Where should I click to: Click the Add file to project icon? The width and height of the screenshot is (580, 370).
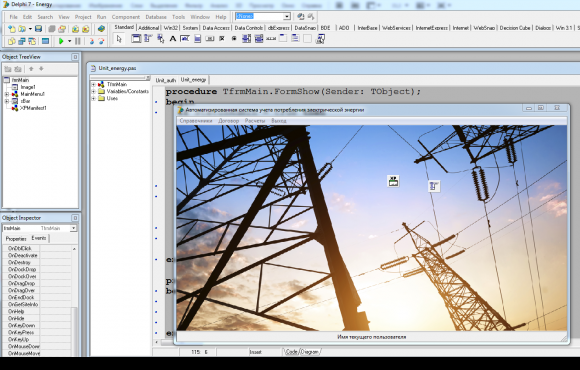[75, 29]
